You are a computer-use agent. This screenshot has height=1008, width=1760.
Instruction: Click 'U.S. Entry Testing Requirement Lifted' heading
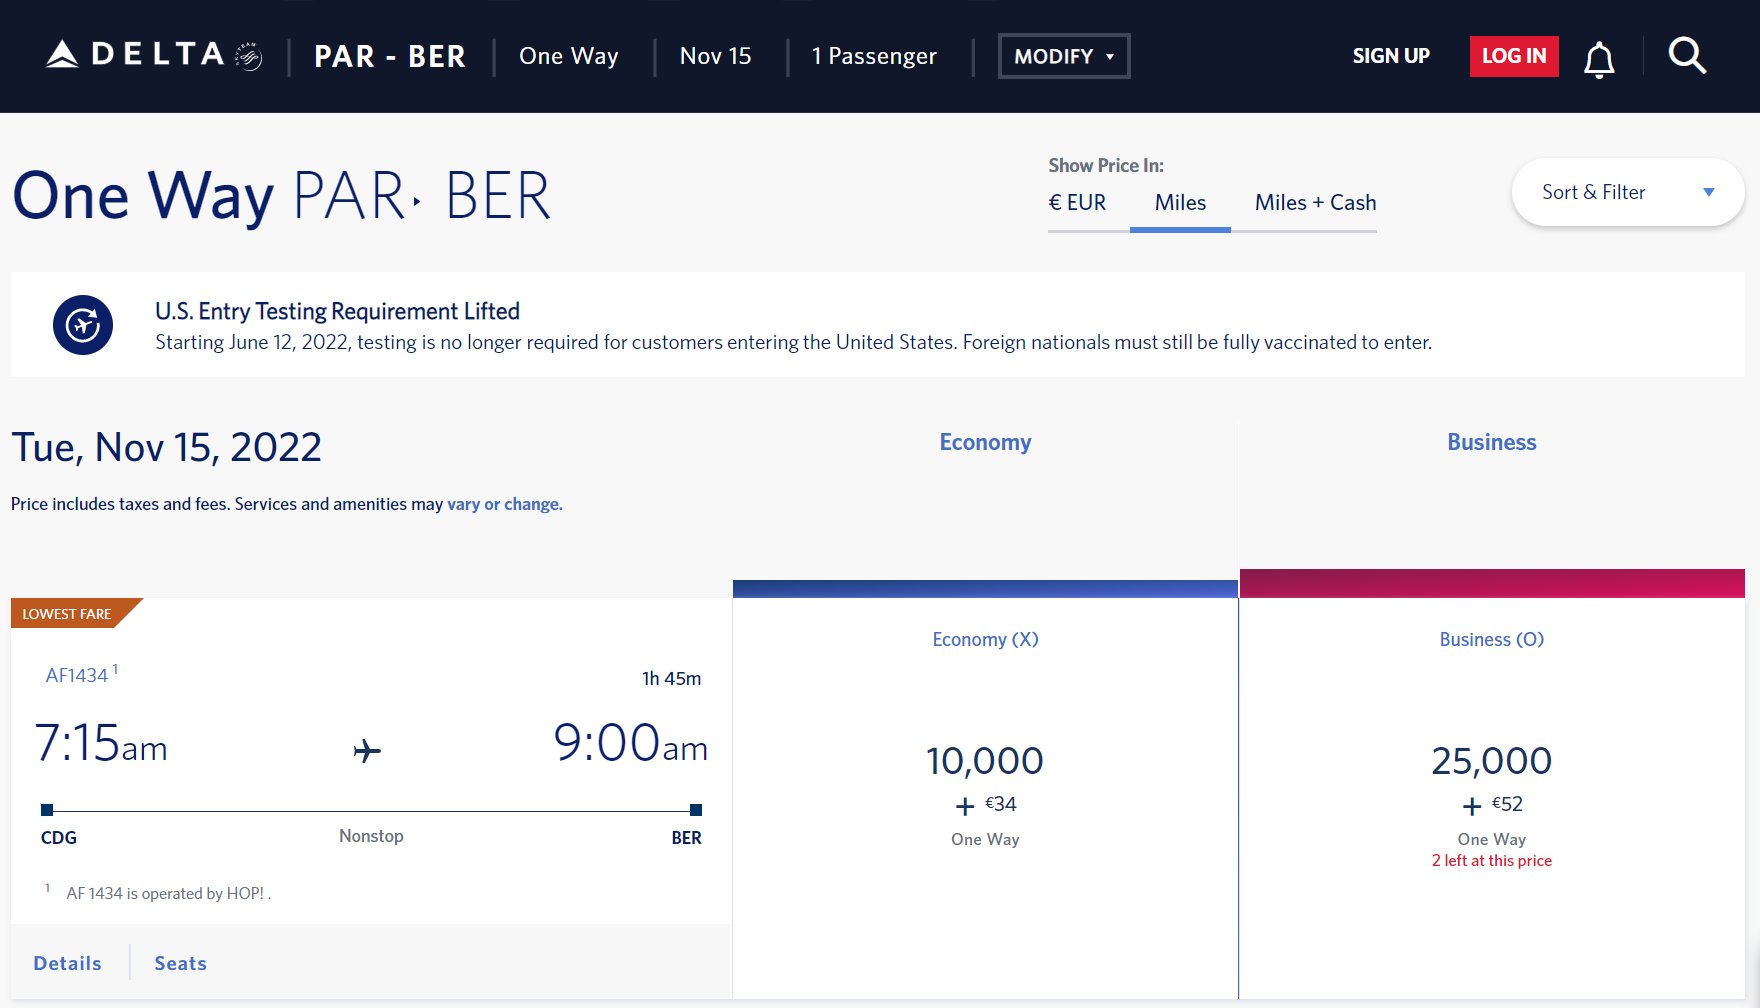point(337,311)
